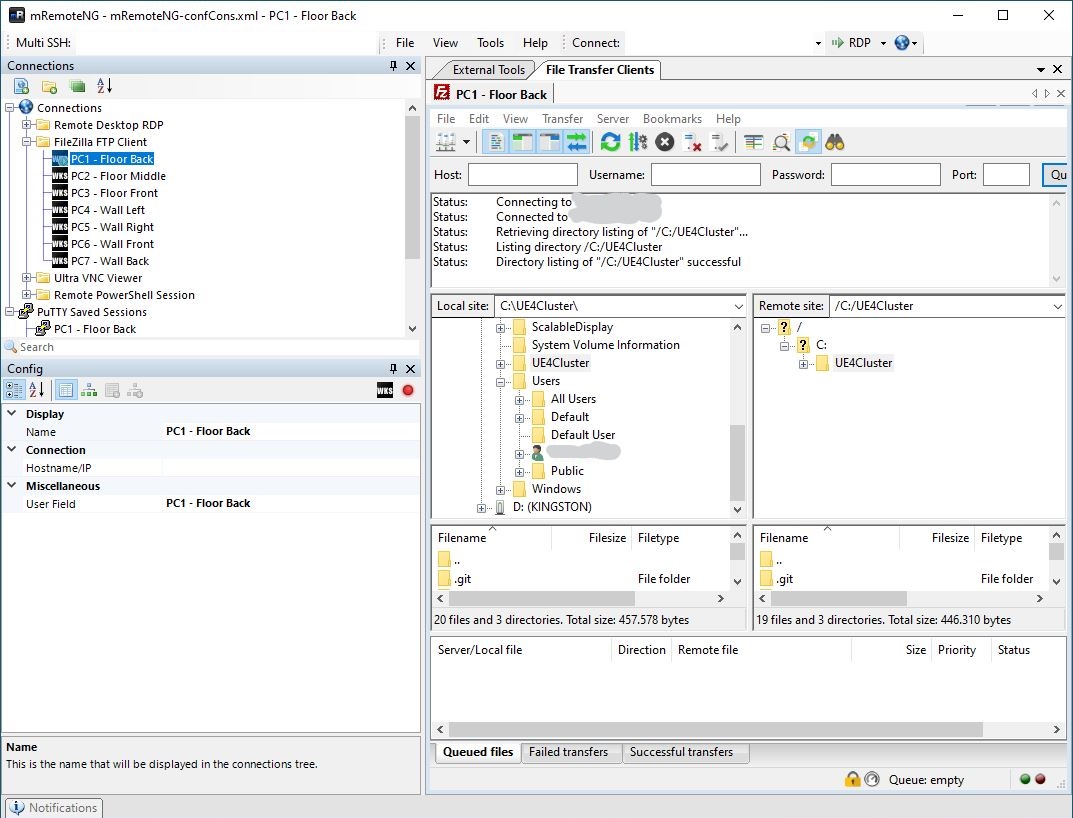Screen dimensions: 1073x818
Task: Open directory listing filters icon
Action: click(x=753, y=142)
